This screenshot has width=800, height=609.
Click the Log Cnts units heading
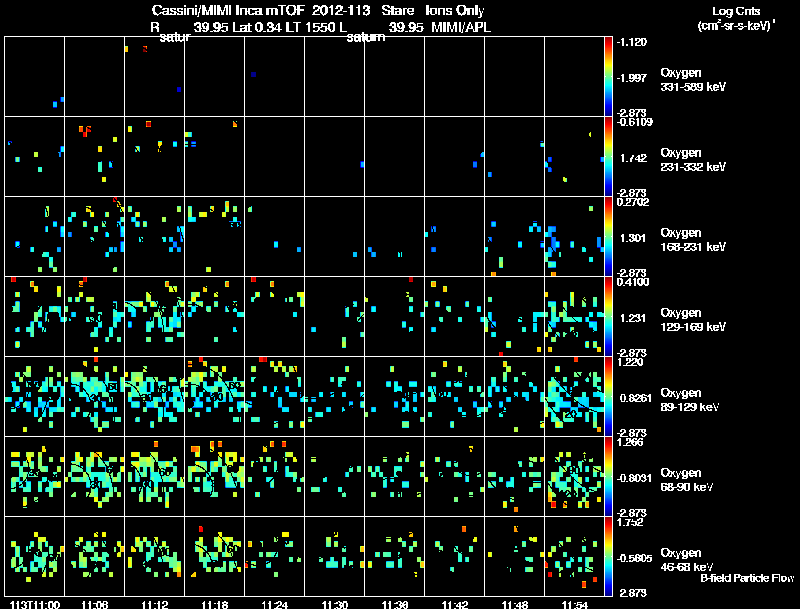click(x=736, y=18)
